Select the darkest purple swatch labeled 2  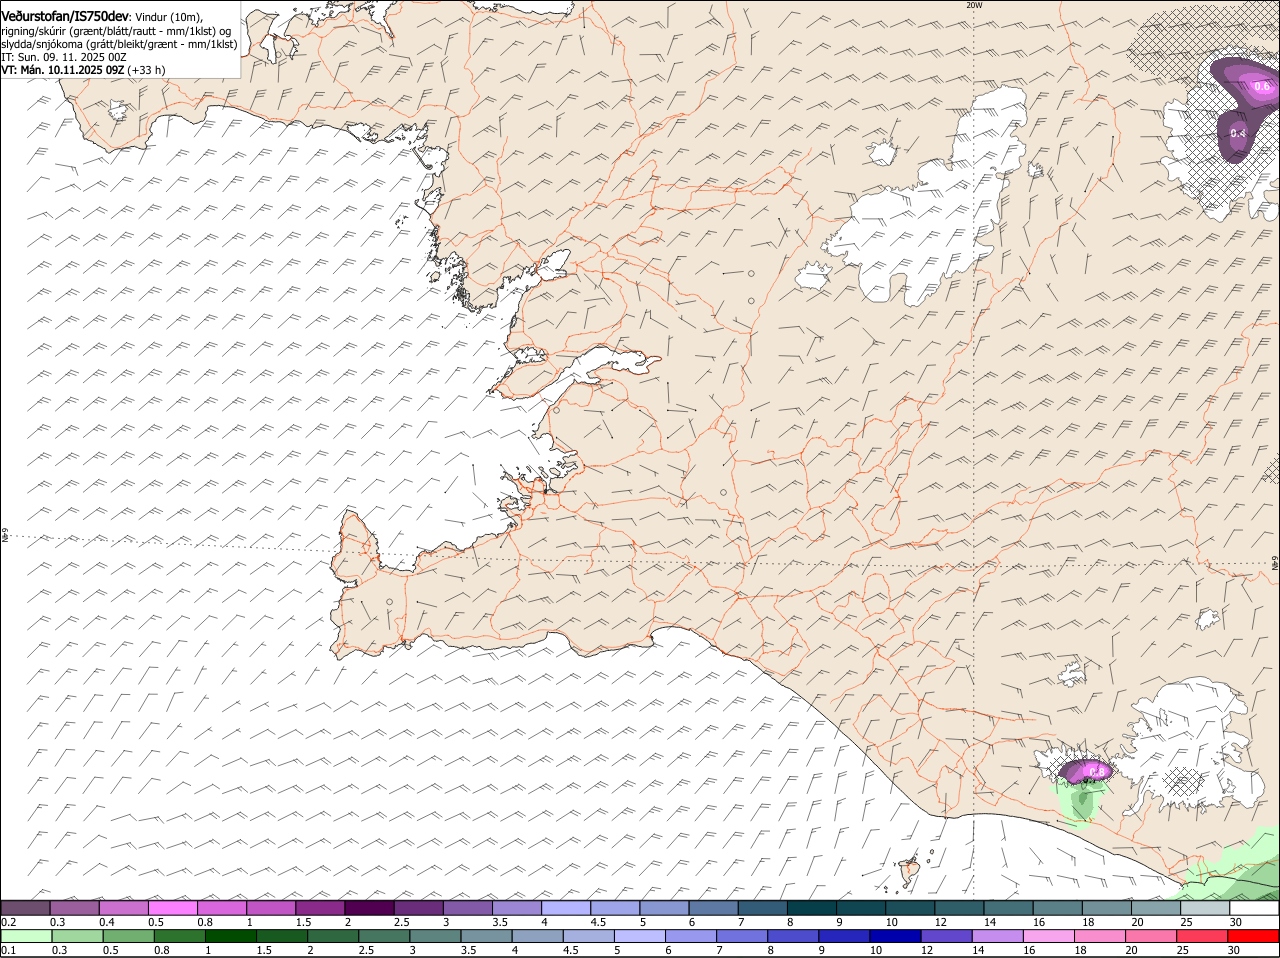coord(369,908)
